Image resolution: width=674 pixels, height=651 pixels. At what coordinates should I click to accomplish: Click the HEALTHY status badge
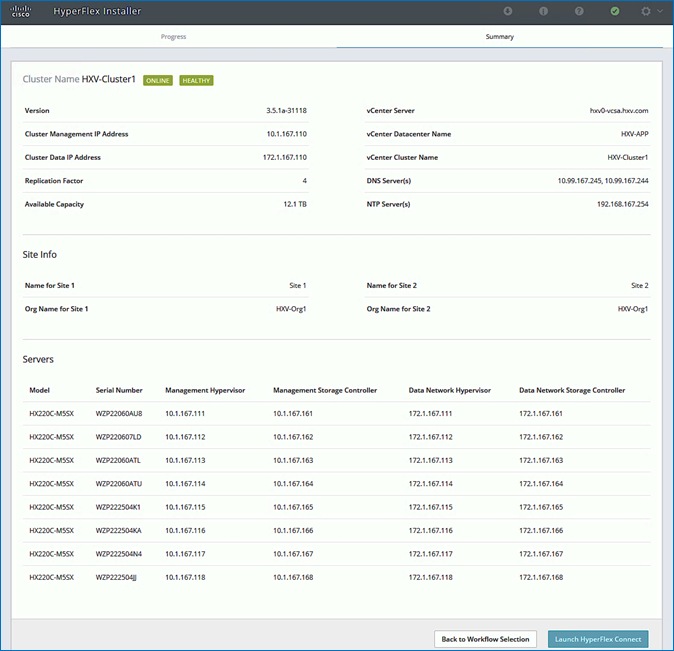pos(196,80)
